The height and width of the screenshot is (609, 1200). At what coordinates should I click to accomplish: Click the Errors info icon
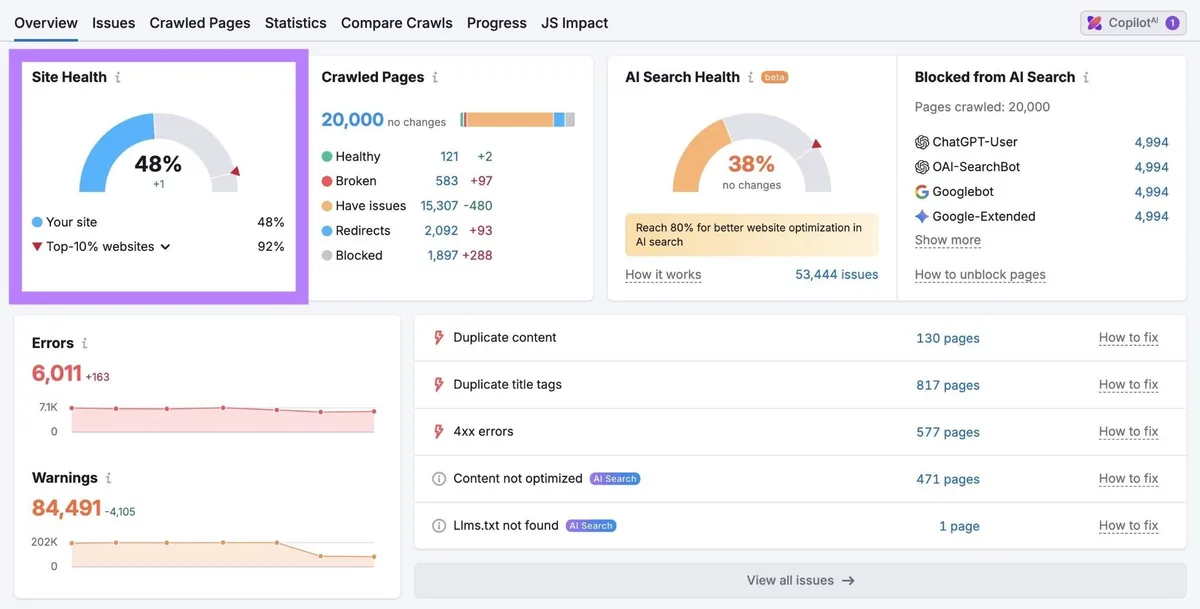coord(84,343)
